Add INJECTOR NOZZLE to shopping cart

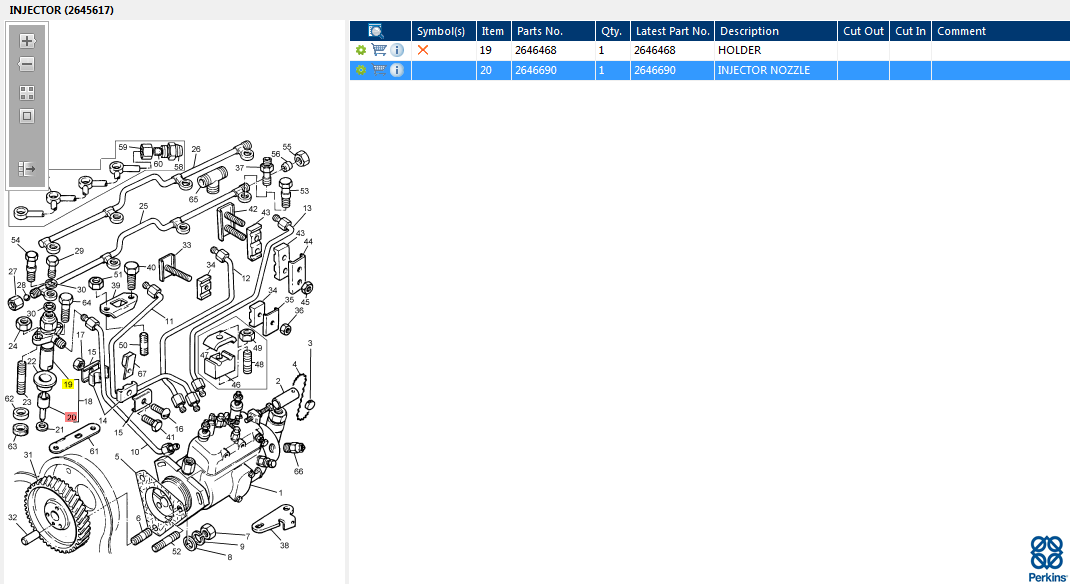pyautogui.click(x=379, y=70)
